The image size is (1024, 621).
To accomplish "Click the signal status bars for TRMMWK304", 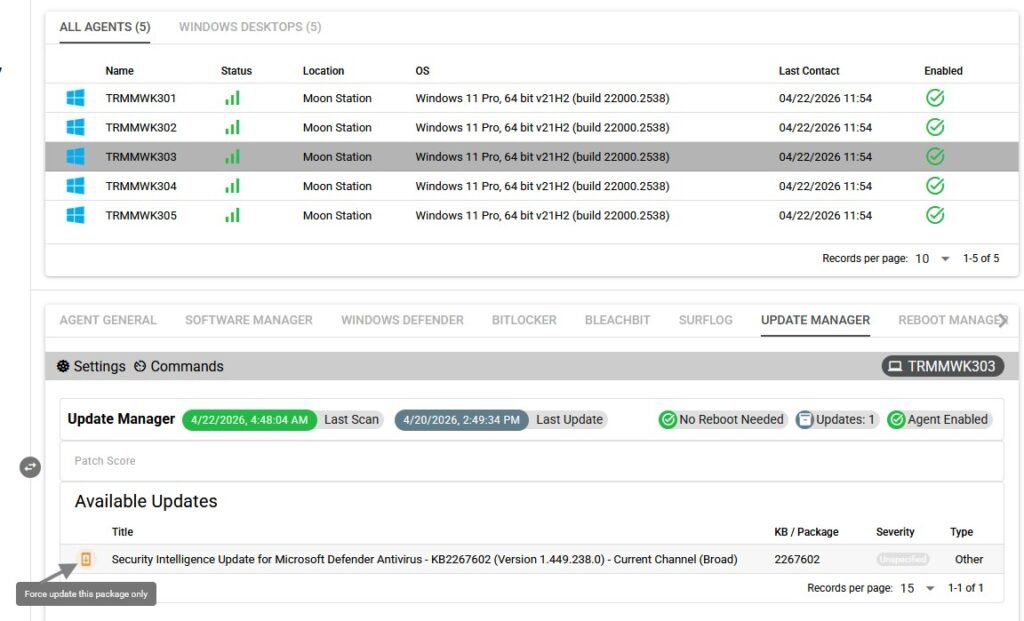I will (x=232, y=186).
